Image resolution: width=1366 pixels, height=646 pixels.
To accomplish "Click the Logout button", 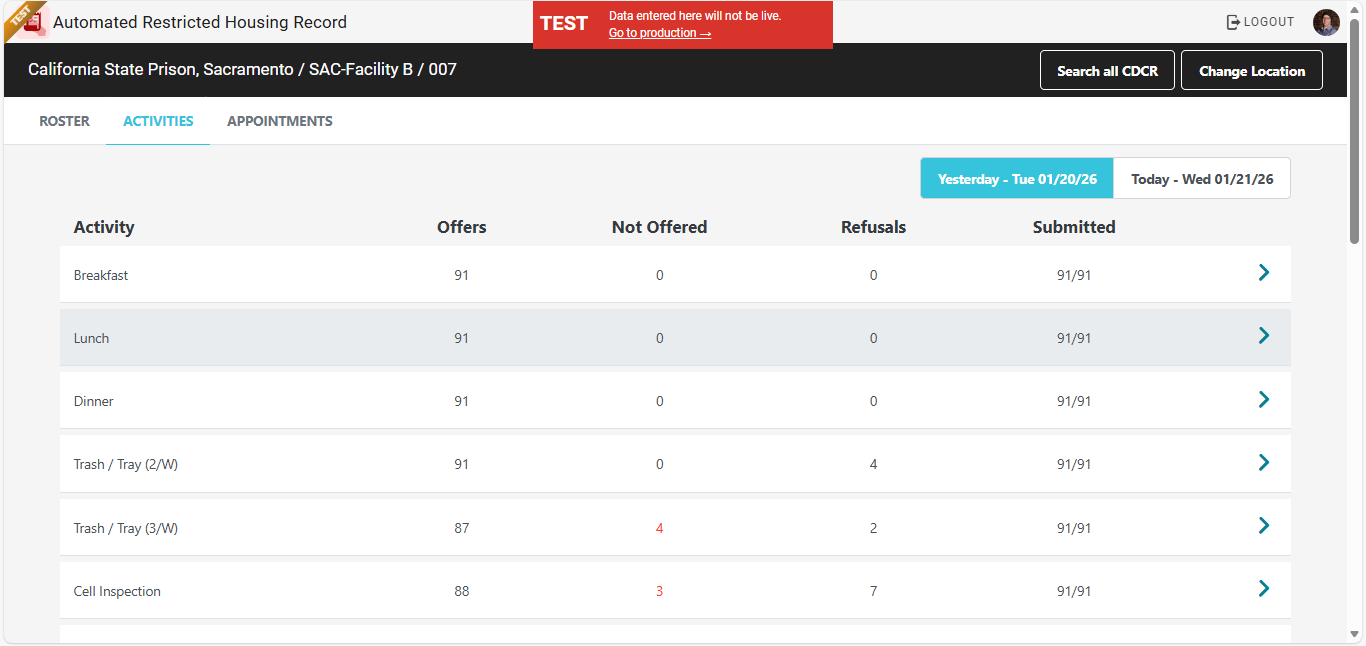I will pyautogui.click(x=1260, y=22).
